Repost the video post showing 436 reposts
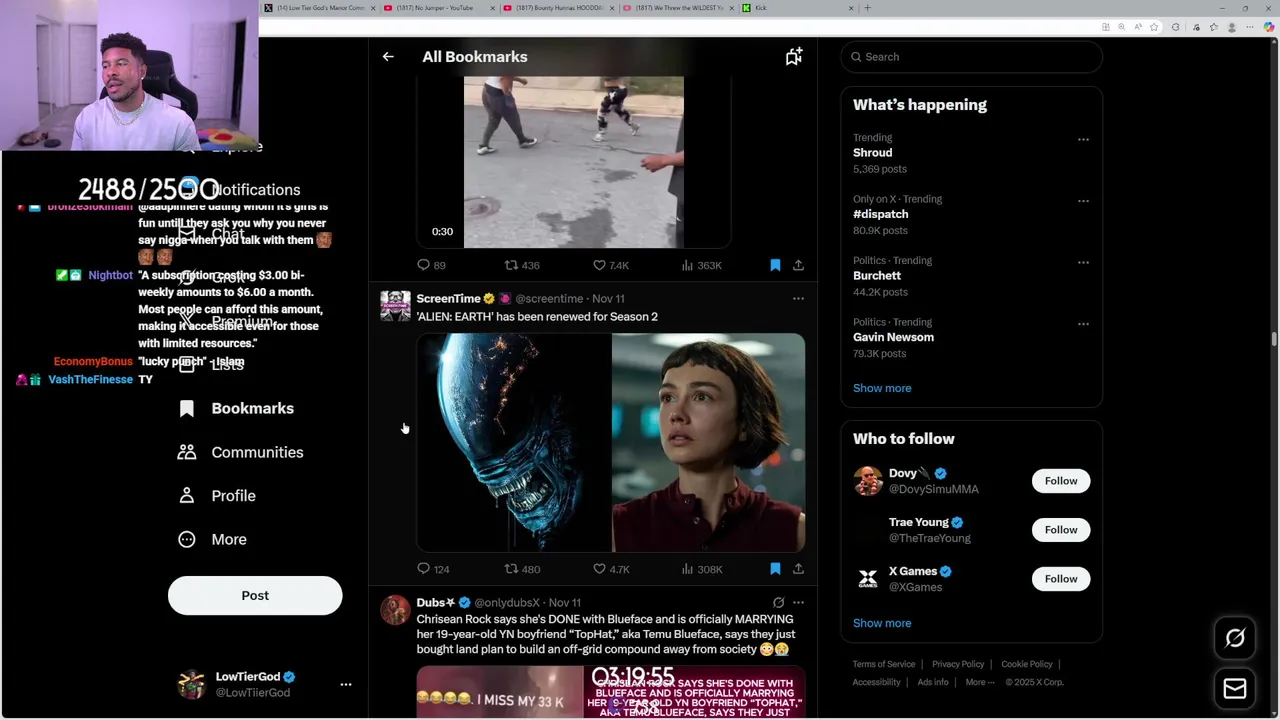Image resolution: width=1280 pixels, height=720 pixels. click(x=522, y=265)
